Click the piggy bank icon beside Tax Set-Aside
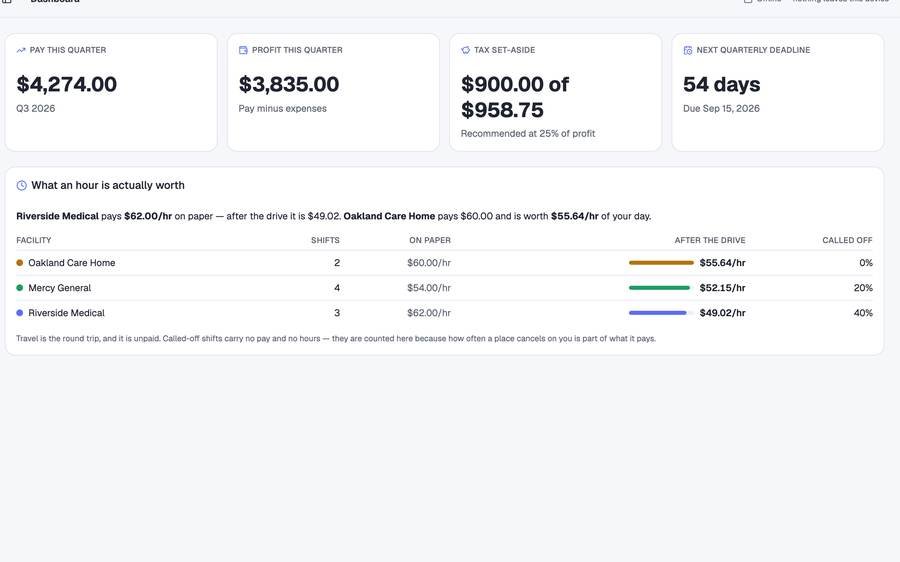This screenshot has height=562, width=900. pyautogui.click(x=465, y=51)
